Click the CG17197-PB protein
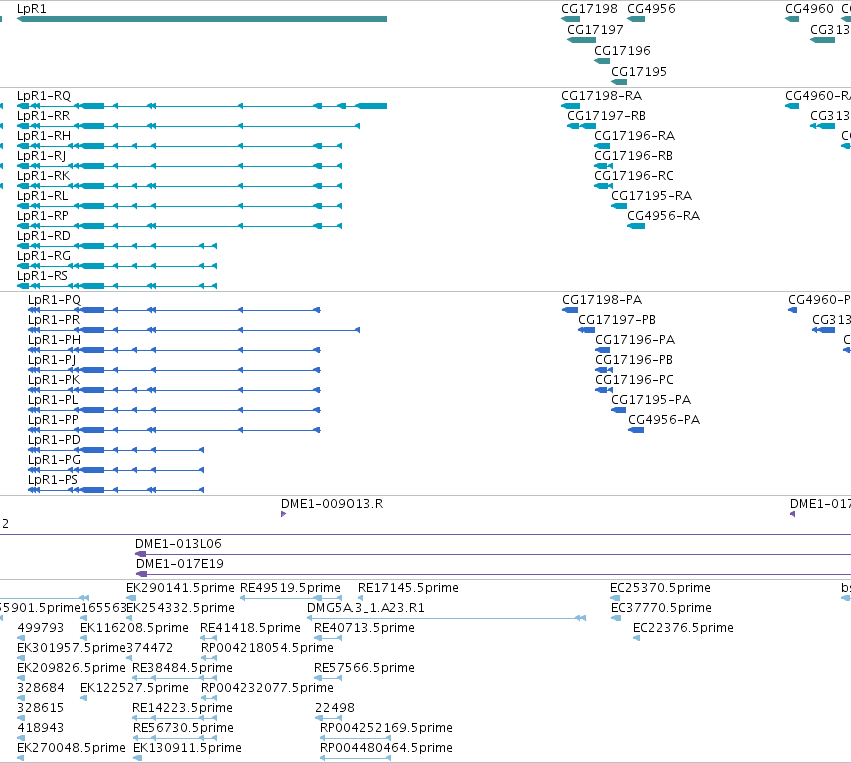The width and height of the screenshot is (851, 763). point(587,330)
